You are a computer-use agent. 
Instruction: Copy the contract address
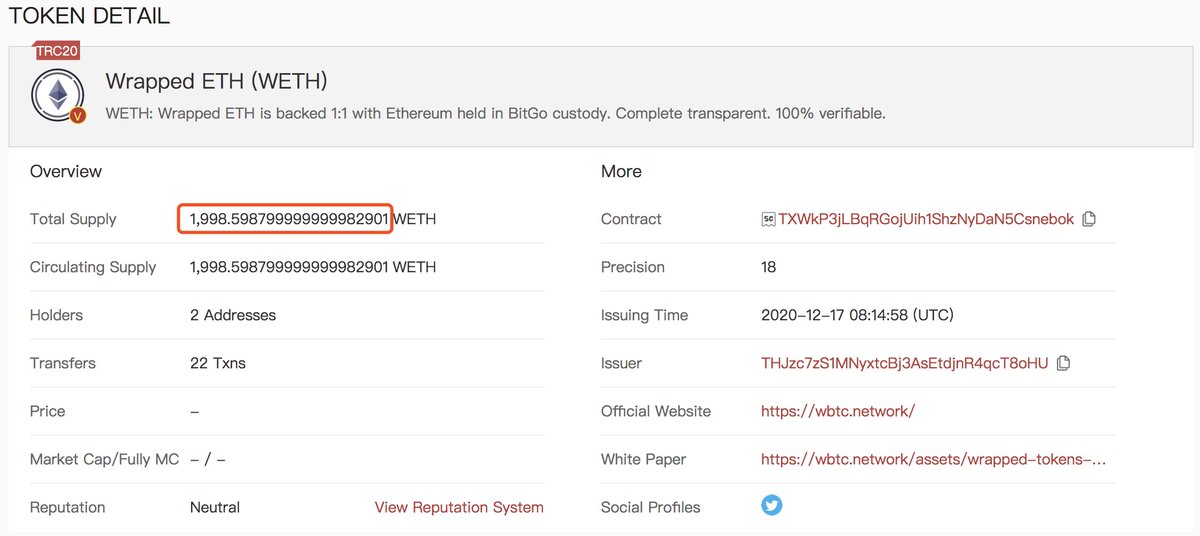pos(1089,219)
